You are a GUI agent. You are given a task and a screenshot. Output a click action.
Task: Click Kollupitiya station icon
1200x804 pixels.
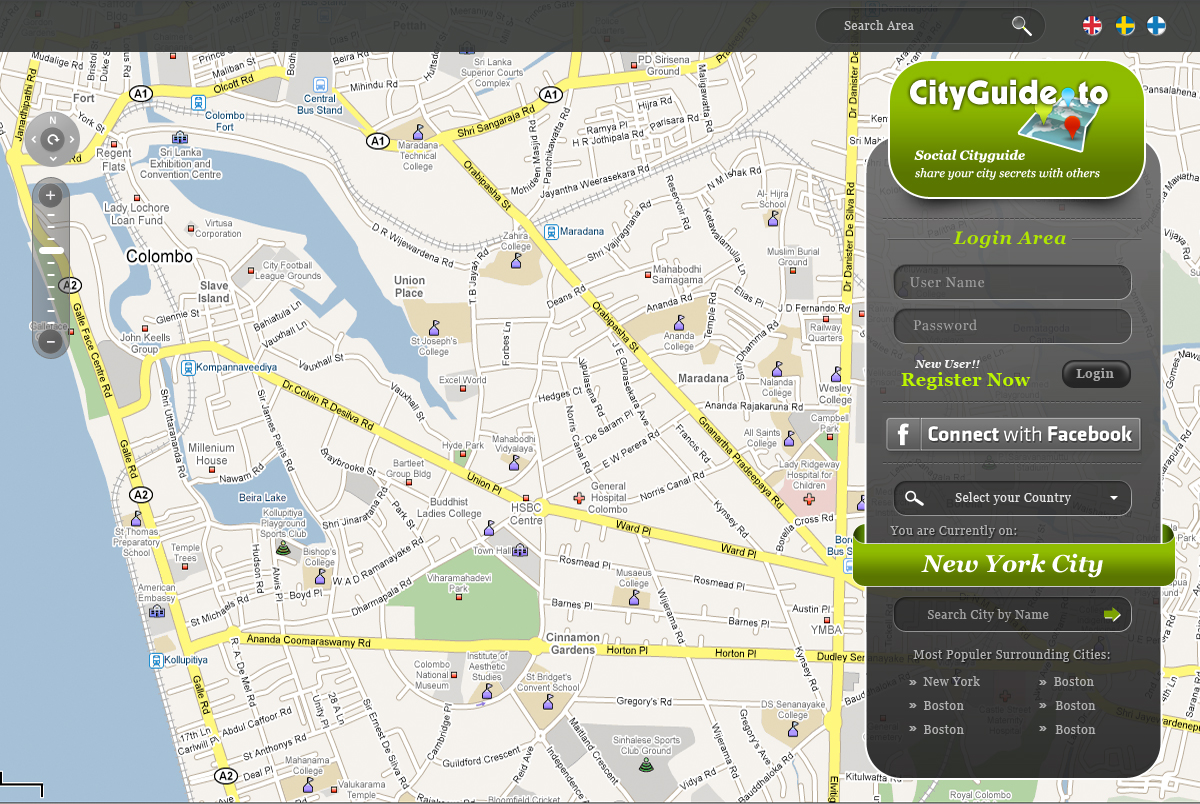[157, 660]
